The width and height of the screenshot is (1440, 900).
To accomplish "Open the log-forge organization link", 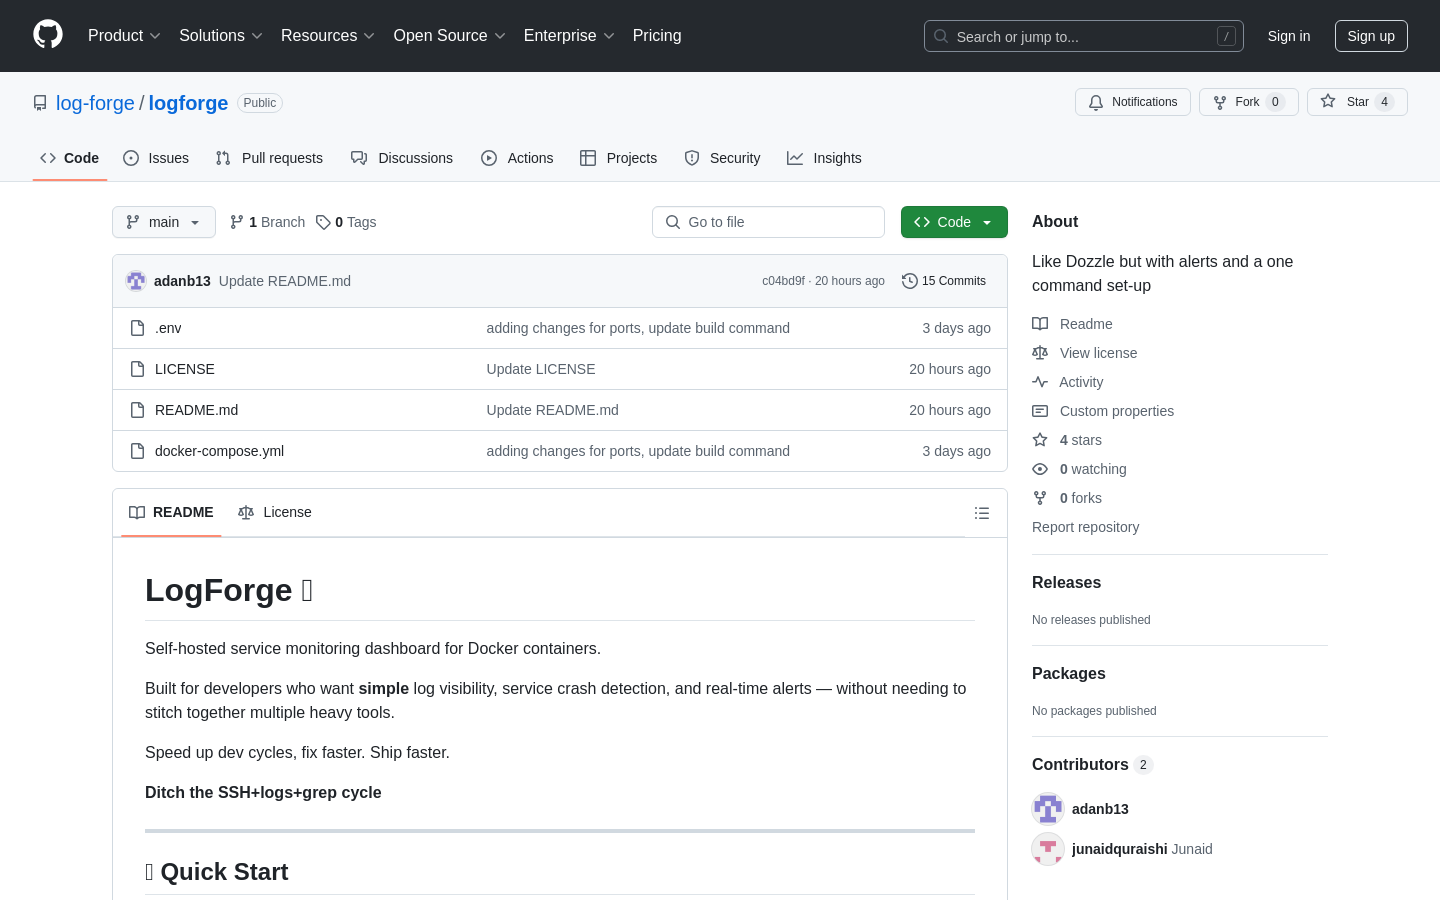I will pos(95,103).
